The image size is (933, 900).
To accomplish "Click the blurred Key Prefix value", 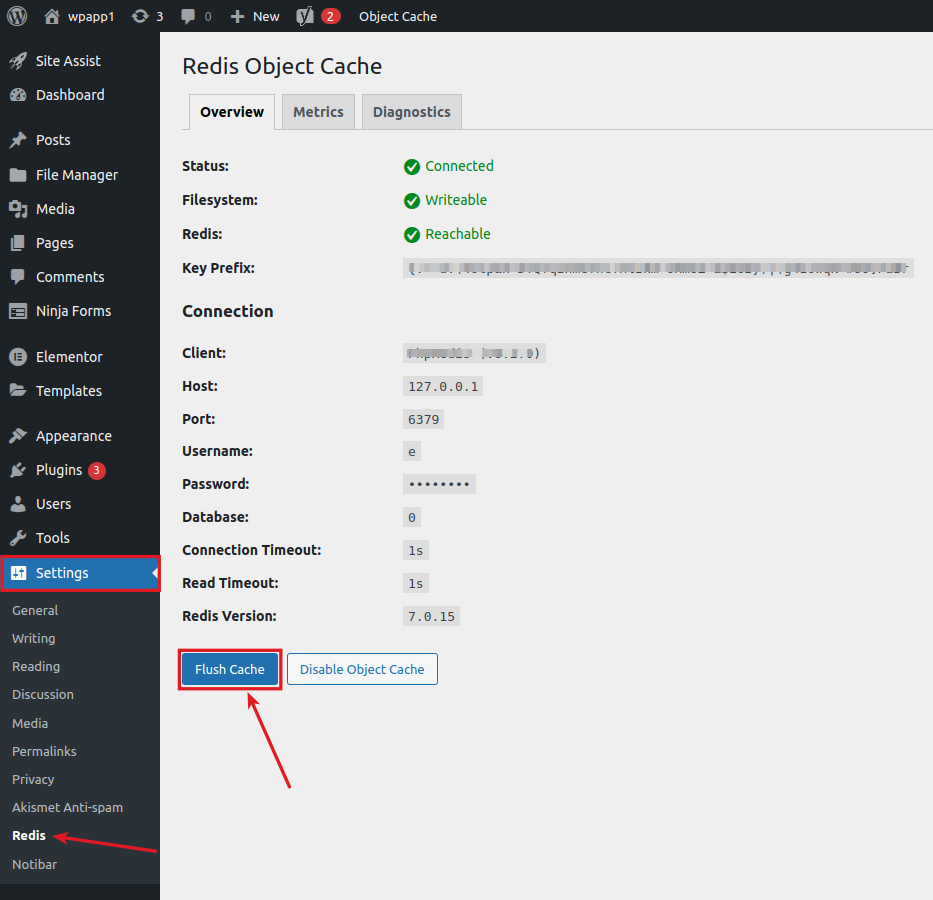I will click(658, 268).
